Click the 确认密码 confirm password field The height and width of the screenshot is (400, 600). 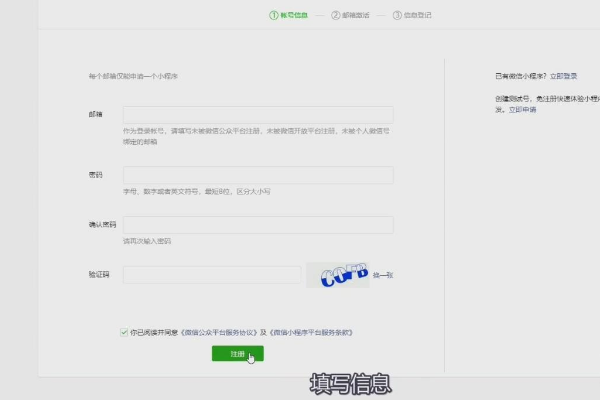[258, 225]
